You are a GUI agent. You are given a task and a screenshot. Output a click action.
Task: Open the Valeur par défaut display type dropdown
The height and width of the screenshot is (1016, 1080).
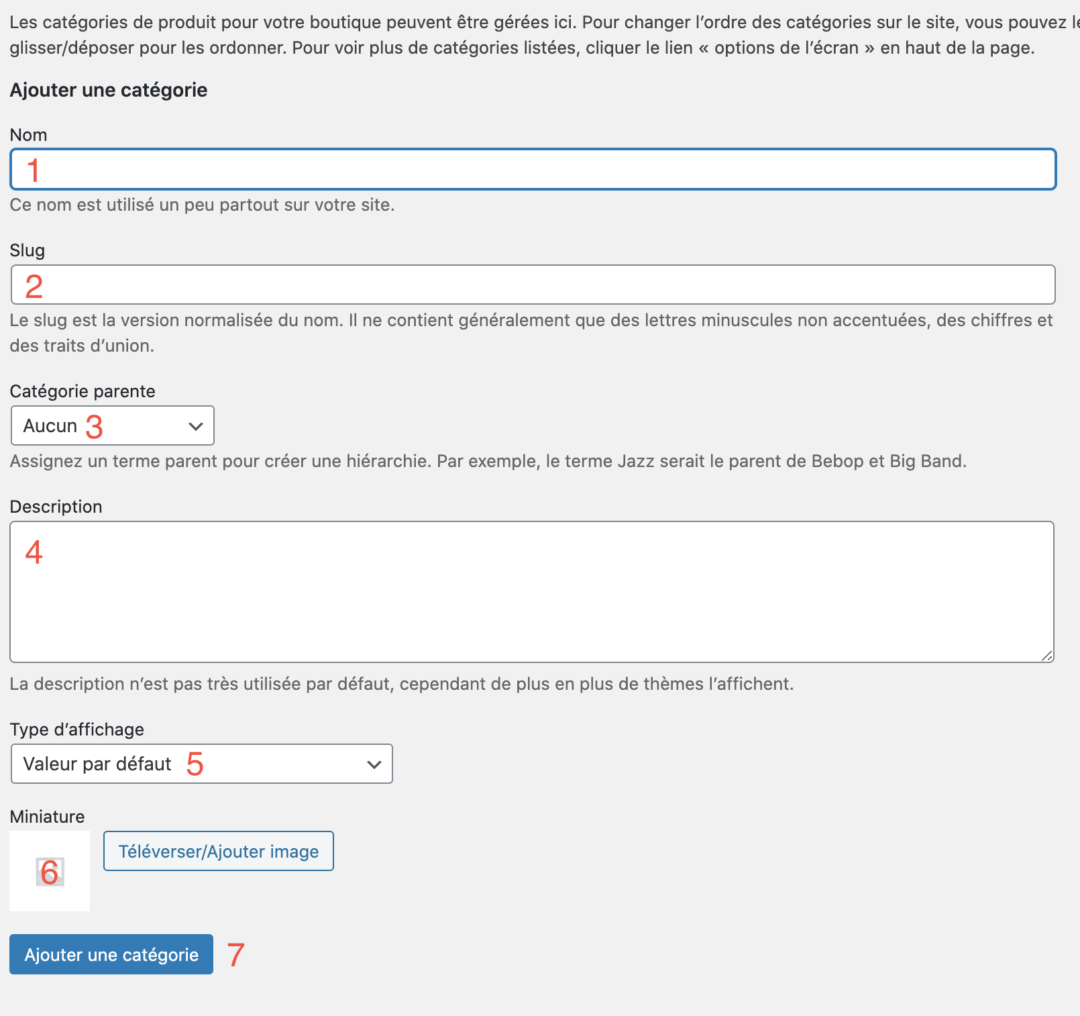202,764
